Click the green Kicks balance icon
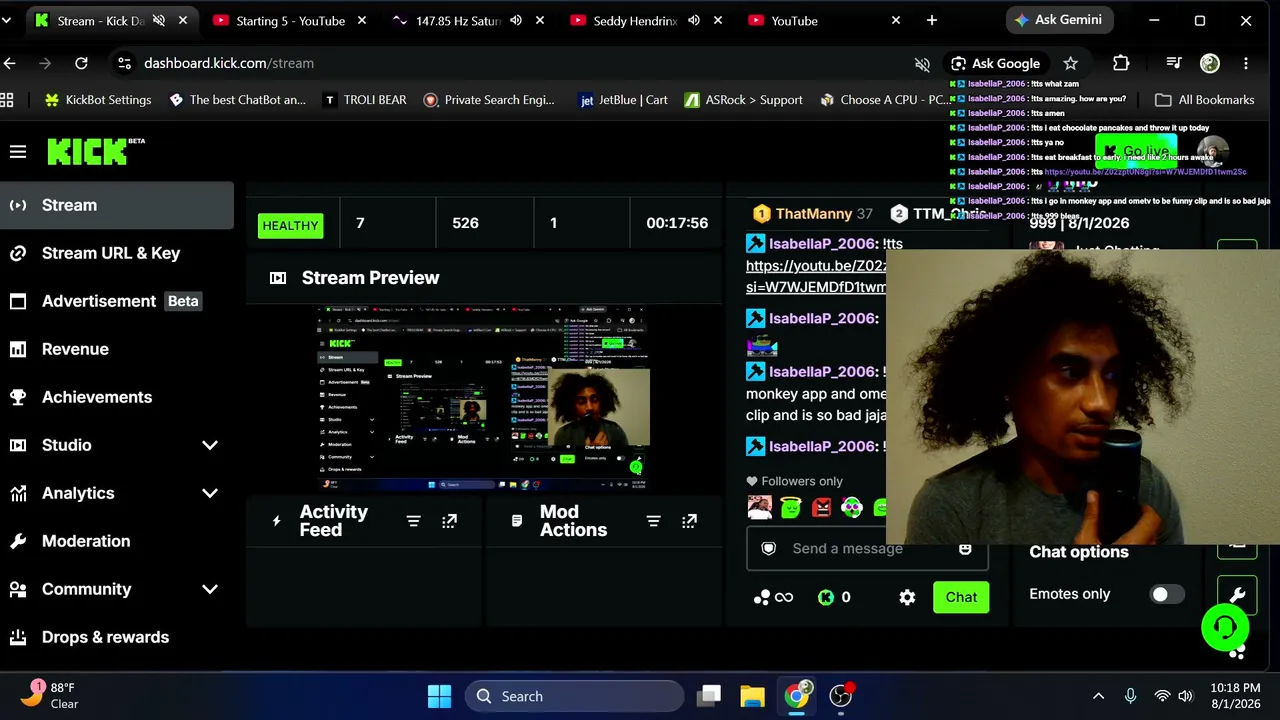Image resolution: width=1280 pixels, height=720 pixels. pos(826,597)
